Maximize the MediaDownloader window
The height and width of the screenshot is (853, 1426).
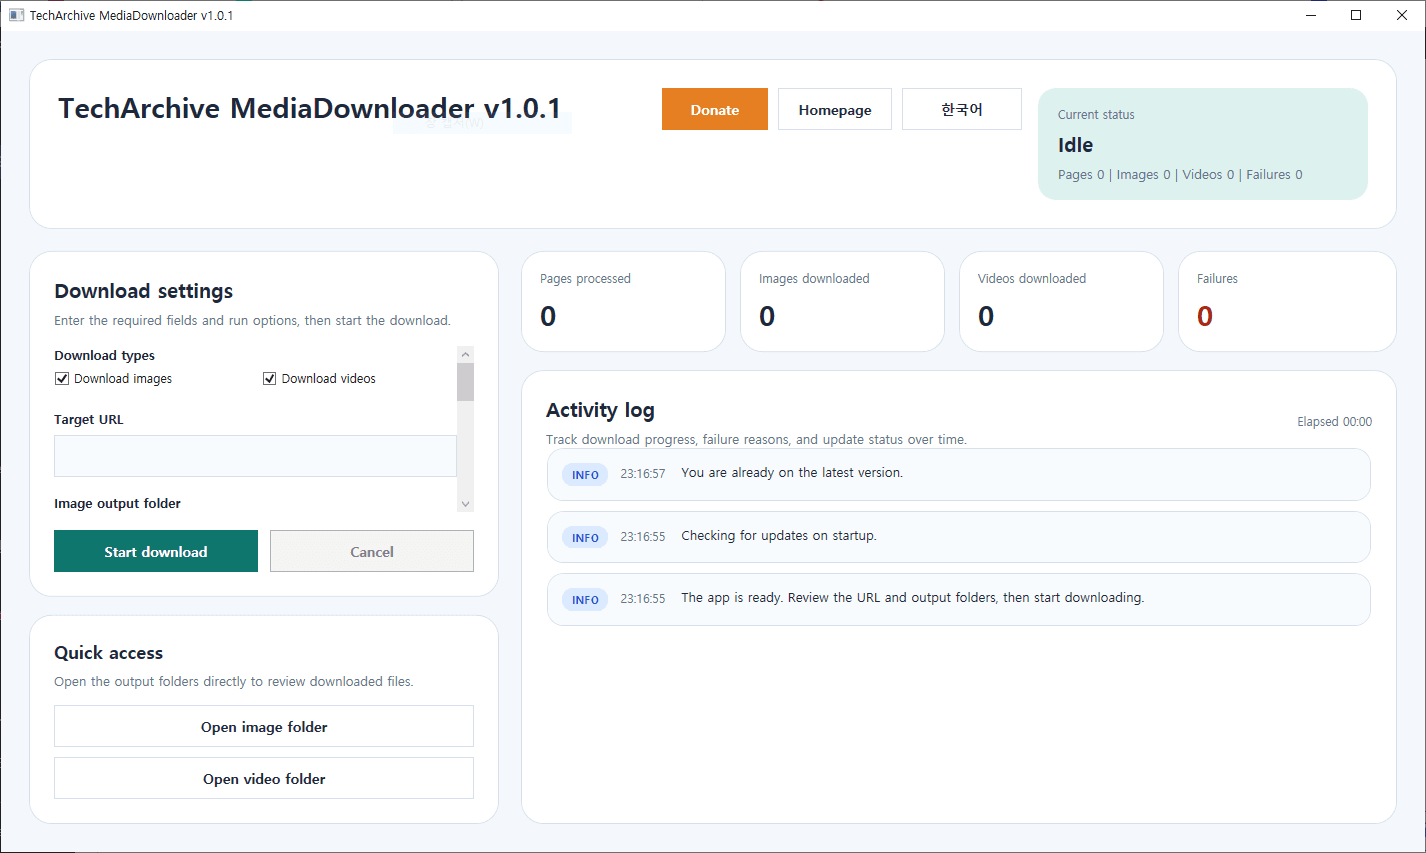[1356, 15]
